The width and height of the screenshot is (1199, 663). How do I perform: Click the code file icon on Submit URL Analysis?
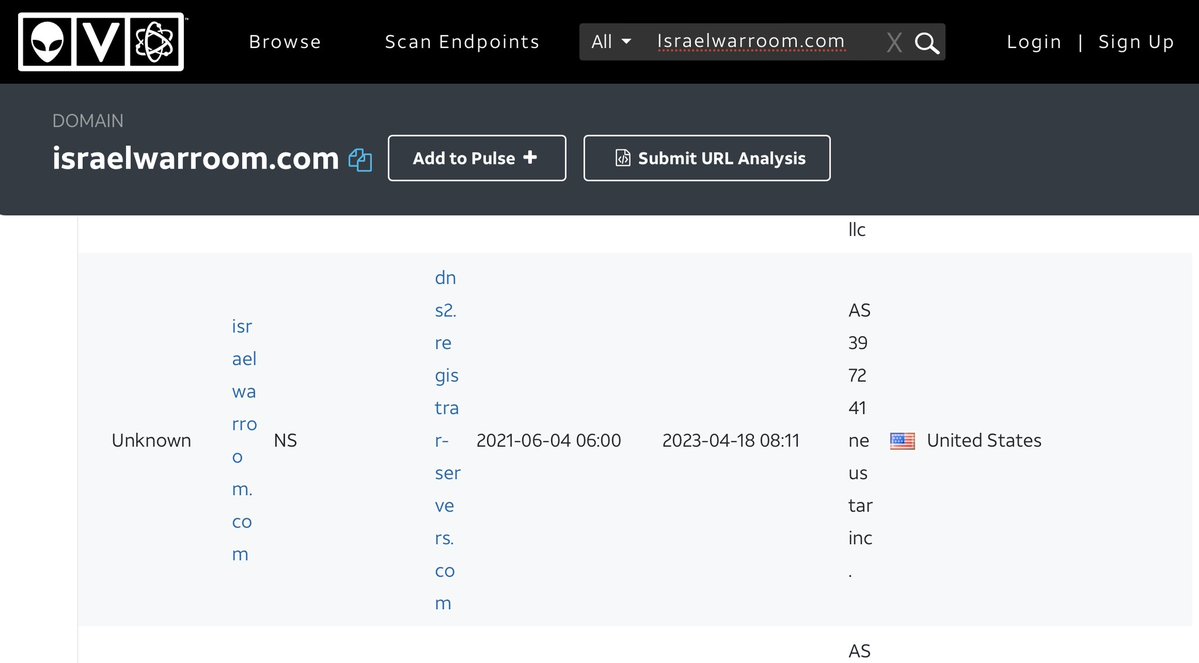(x=622, y=158)
